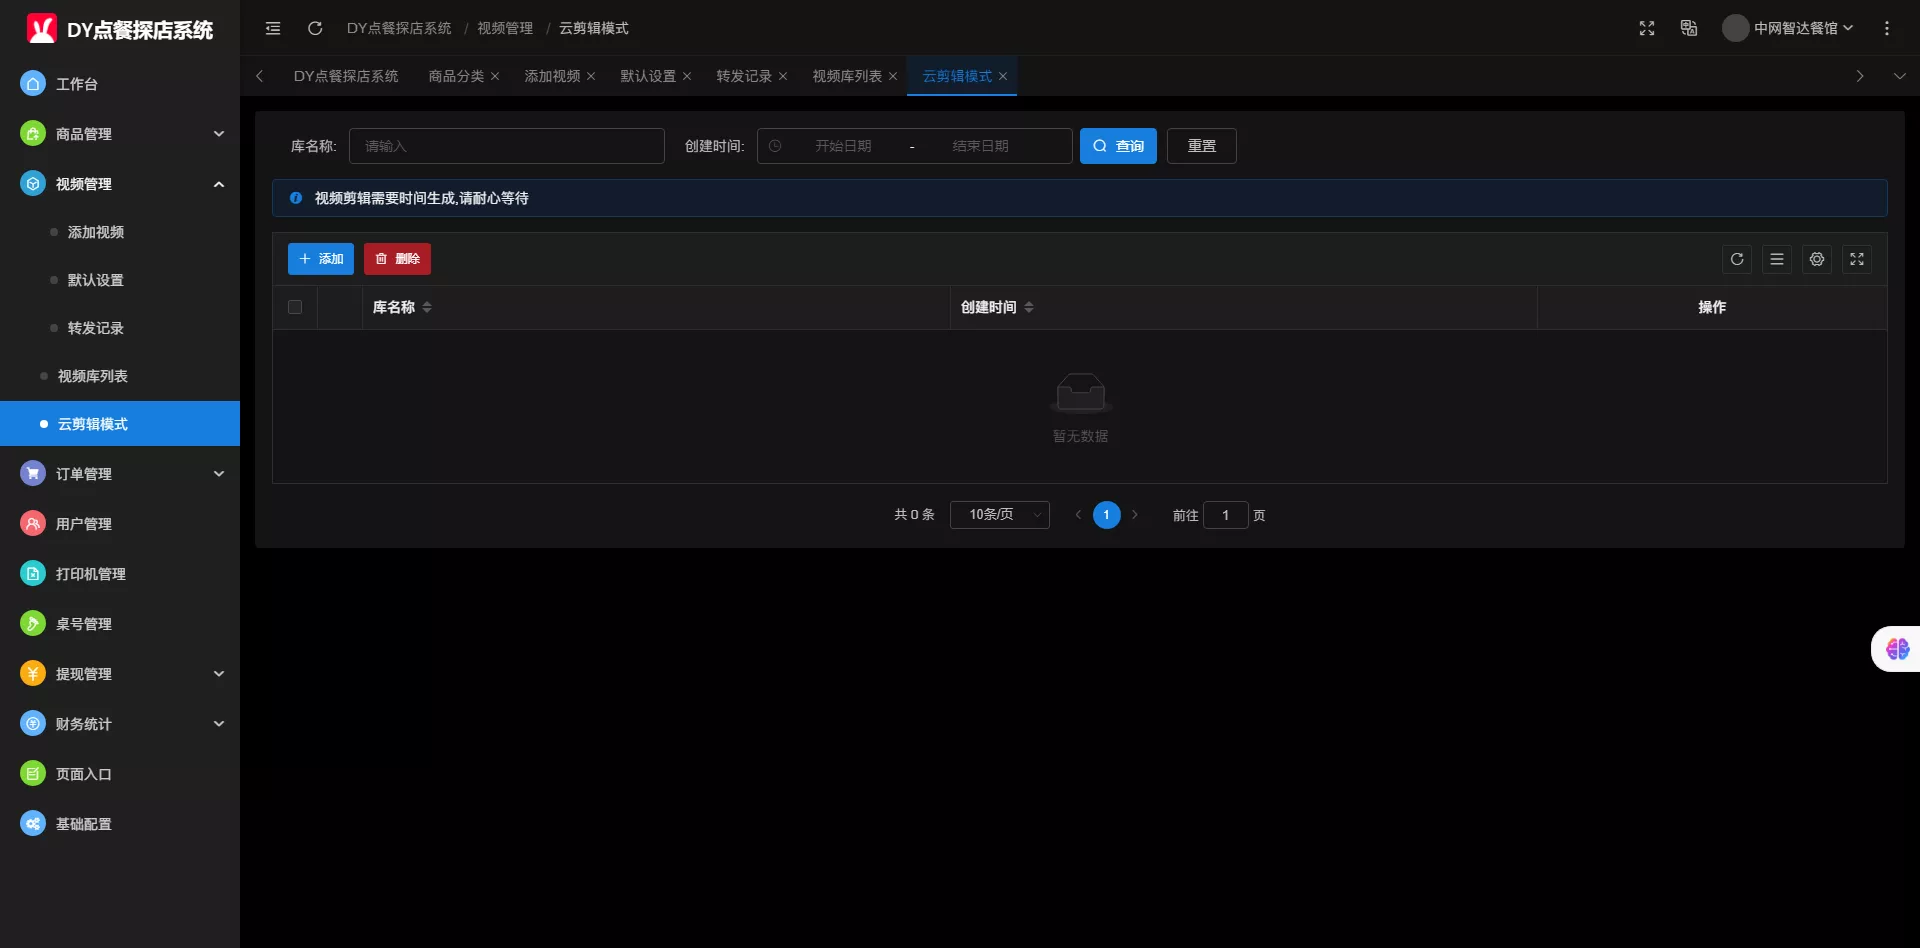Expand the 商品管理 sidebar menu
The image size is (1920, 948).
tap(120, 134)
